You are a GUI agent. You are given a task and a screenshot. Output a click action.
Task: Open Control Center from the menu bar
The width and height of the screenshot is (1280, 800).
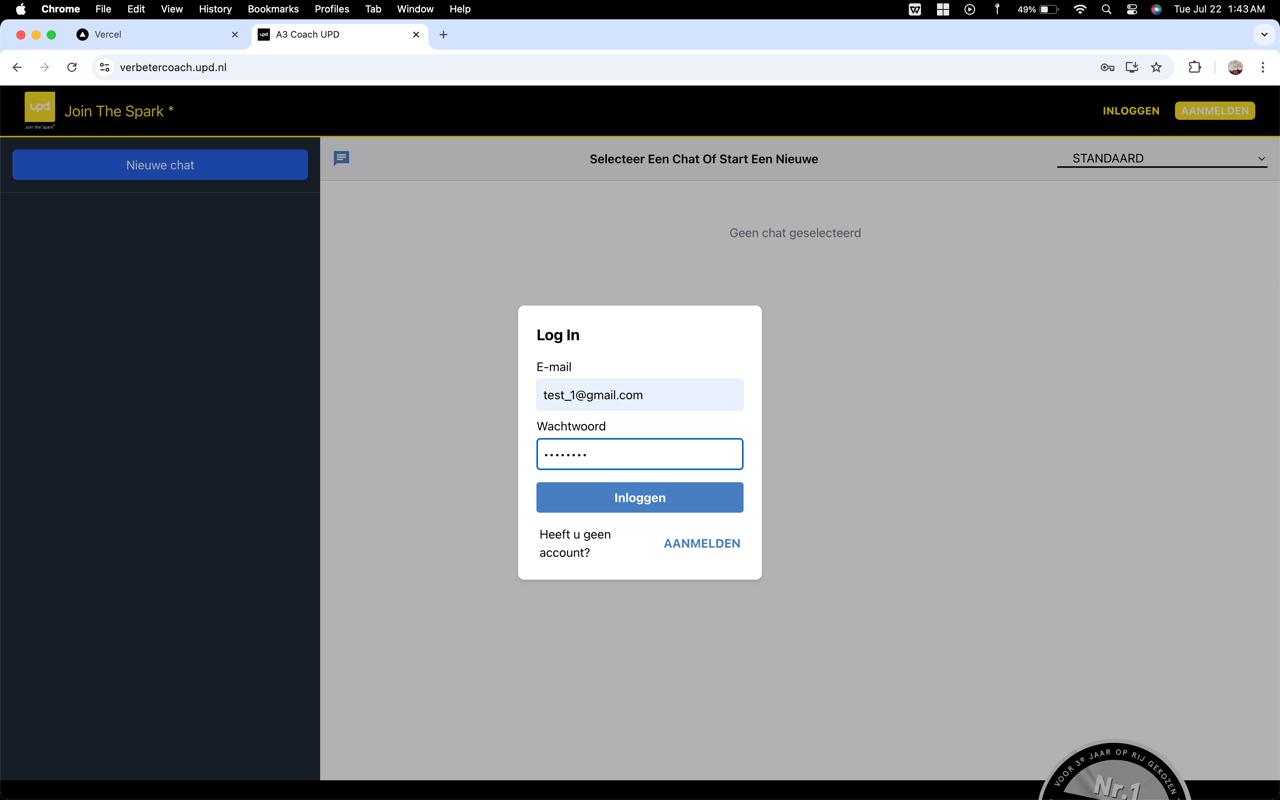[1132, 9]
